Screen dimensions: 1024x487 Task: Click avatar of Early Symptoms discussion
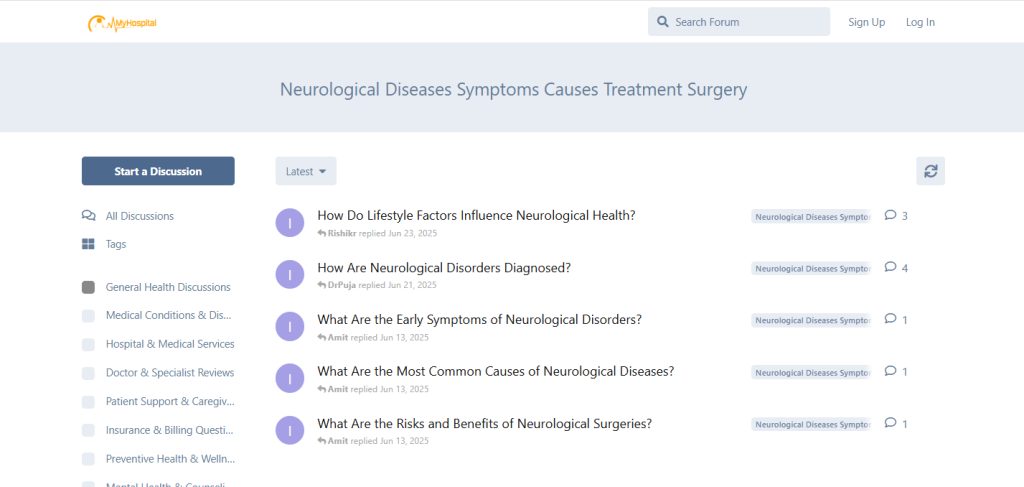(289, 326)
